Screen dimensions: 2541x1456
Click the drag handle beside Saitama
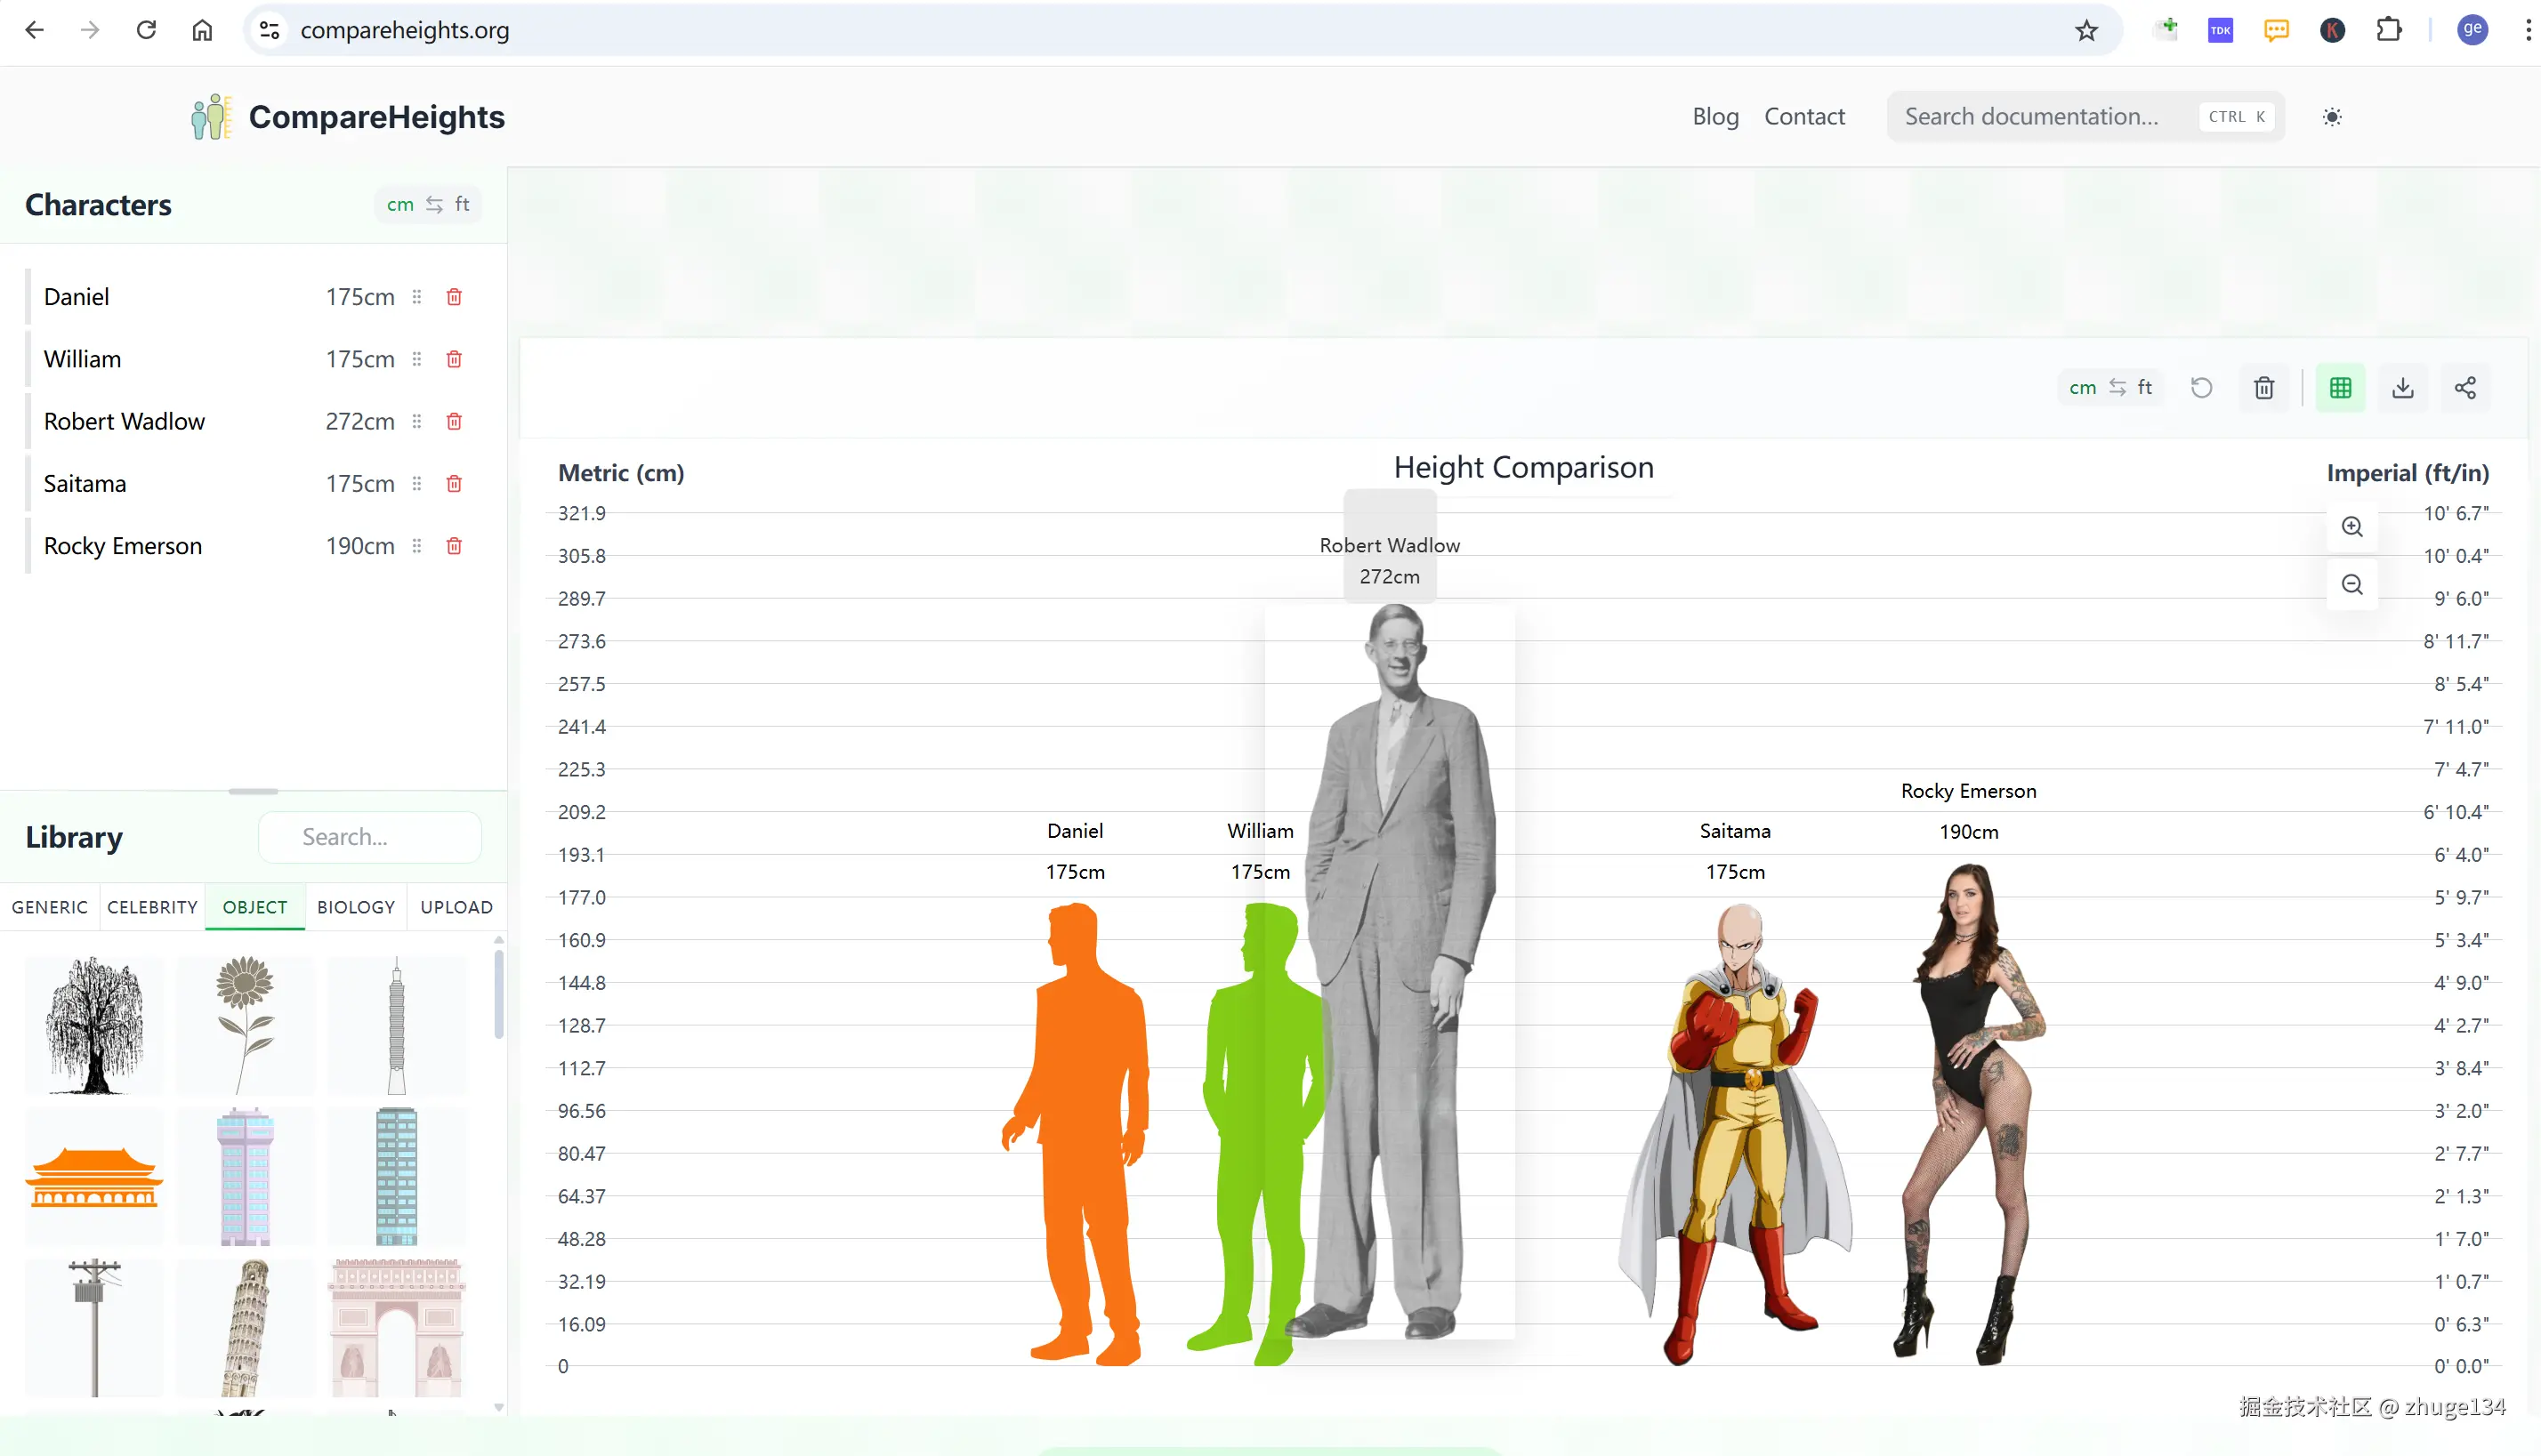417,484
